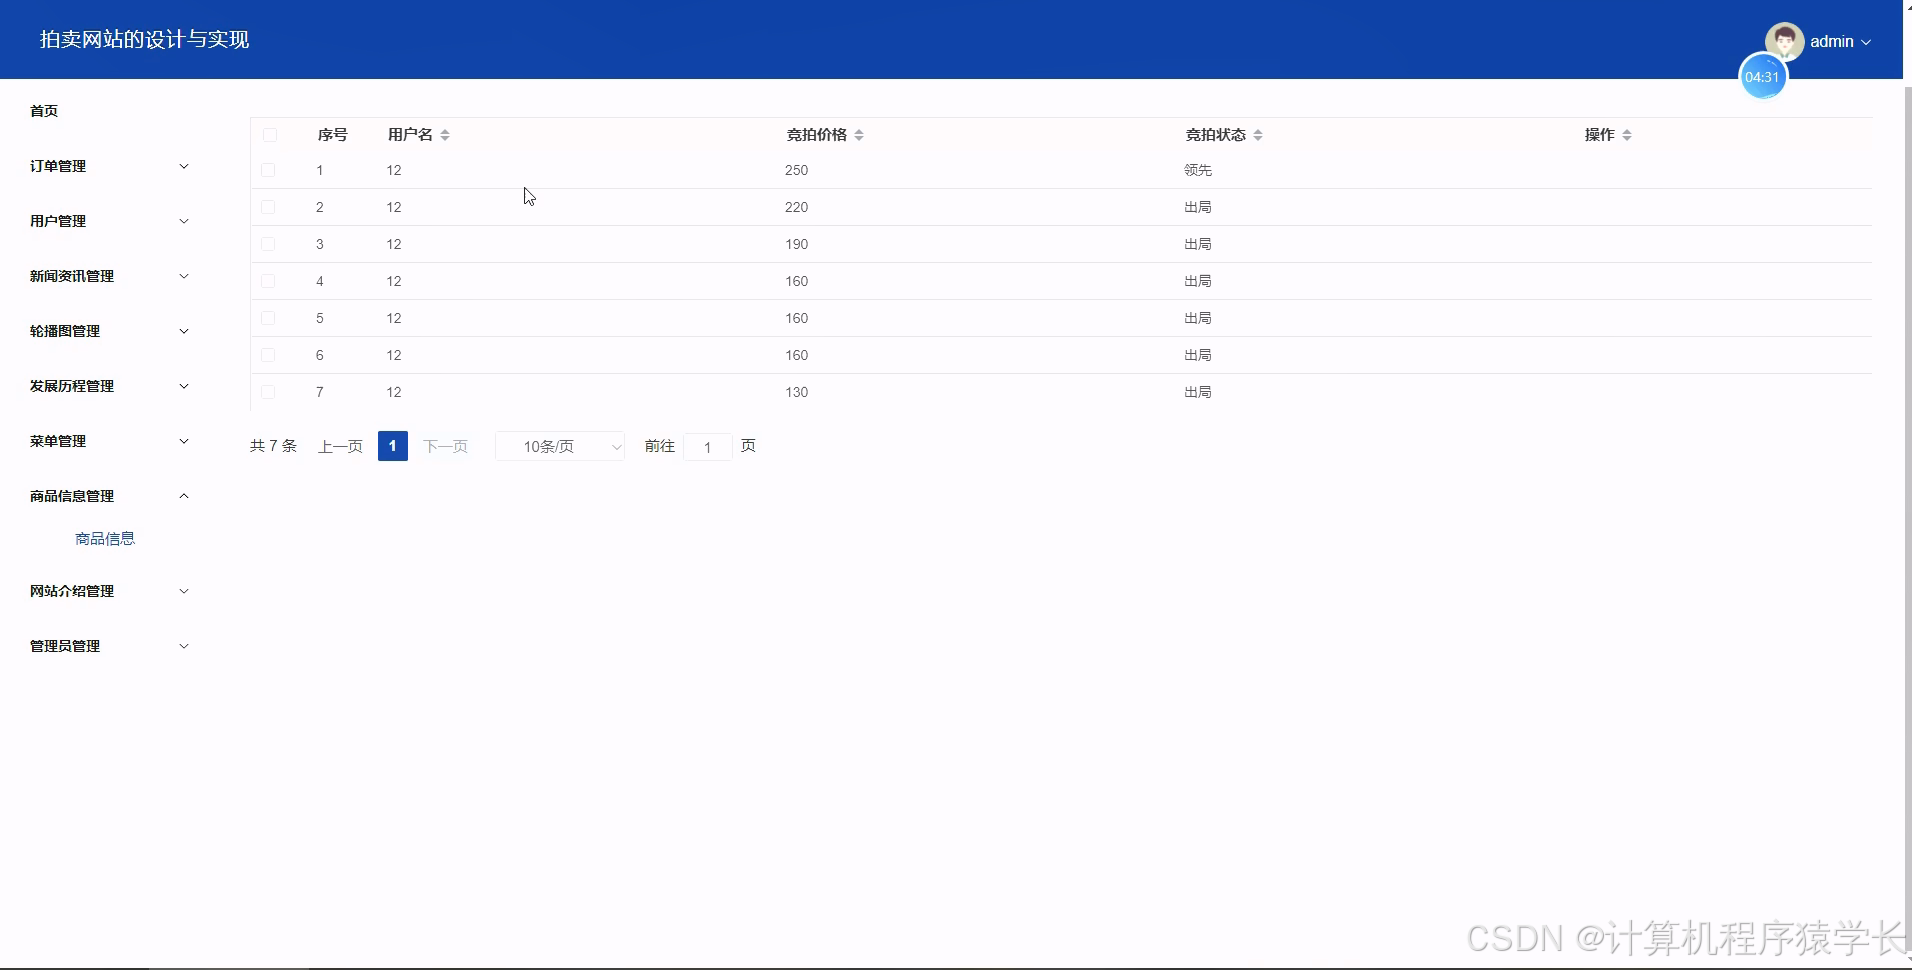This screenshot has width=1912, height=970.
Task: Check the checkbox on row 4
Action: click(268, 280)
